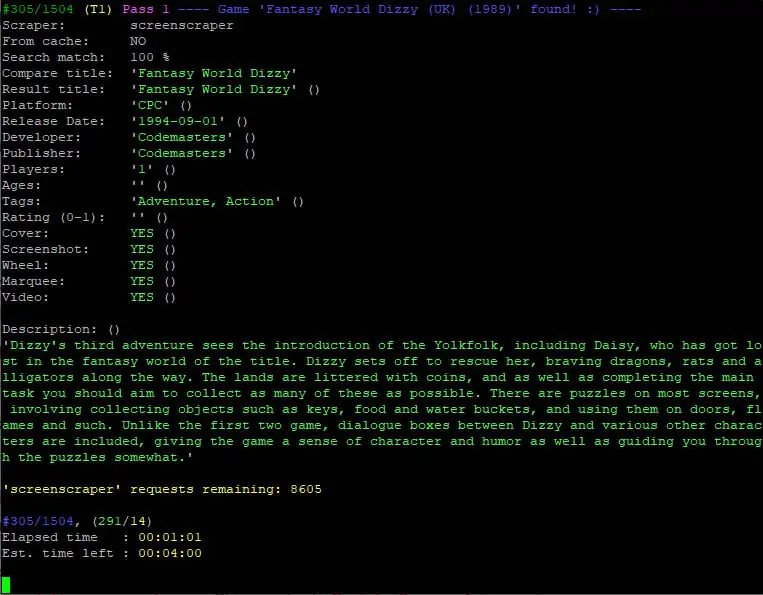
Task: Click the 'NO' cache value
Action: pos(138,41)
